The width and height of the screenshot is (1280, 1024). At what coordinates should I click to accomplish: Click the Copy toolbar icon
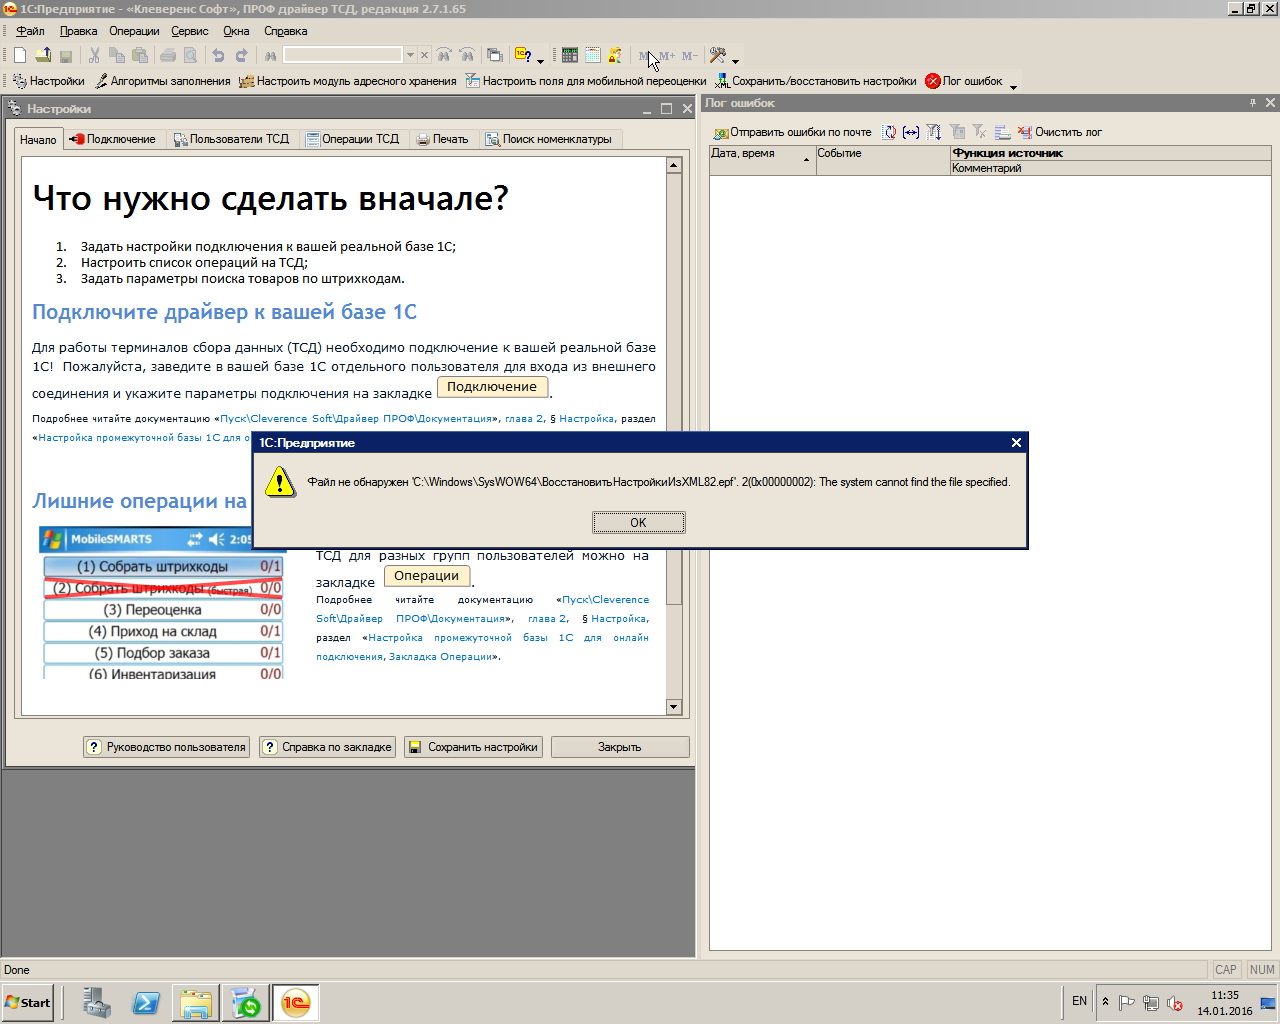point(117,55)
